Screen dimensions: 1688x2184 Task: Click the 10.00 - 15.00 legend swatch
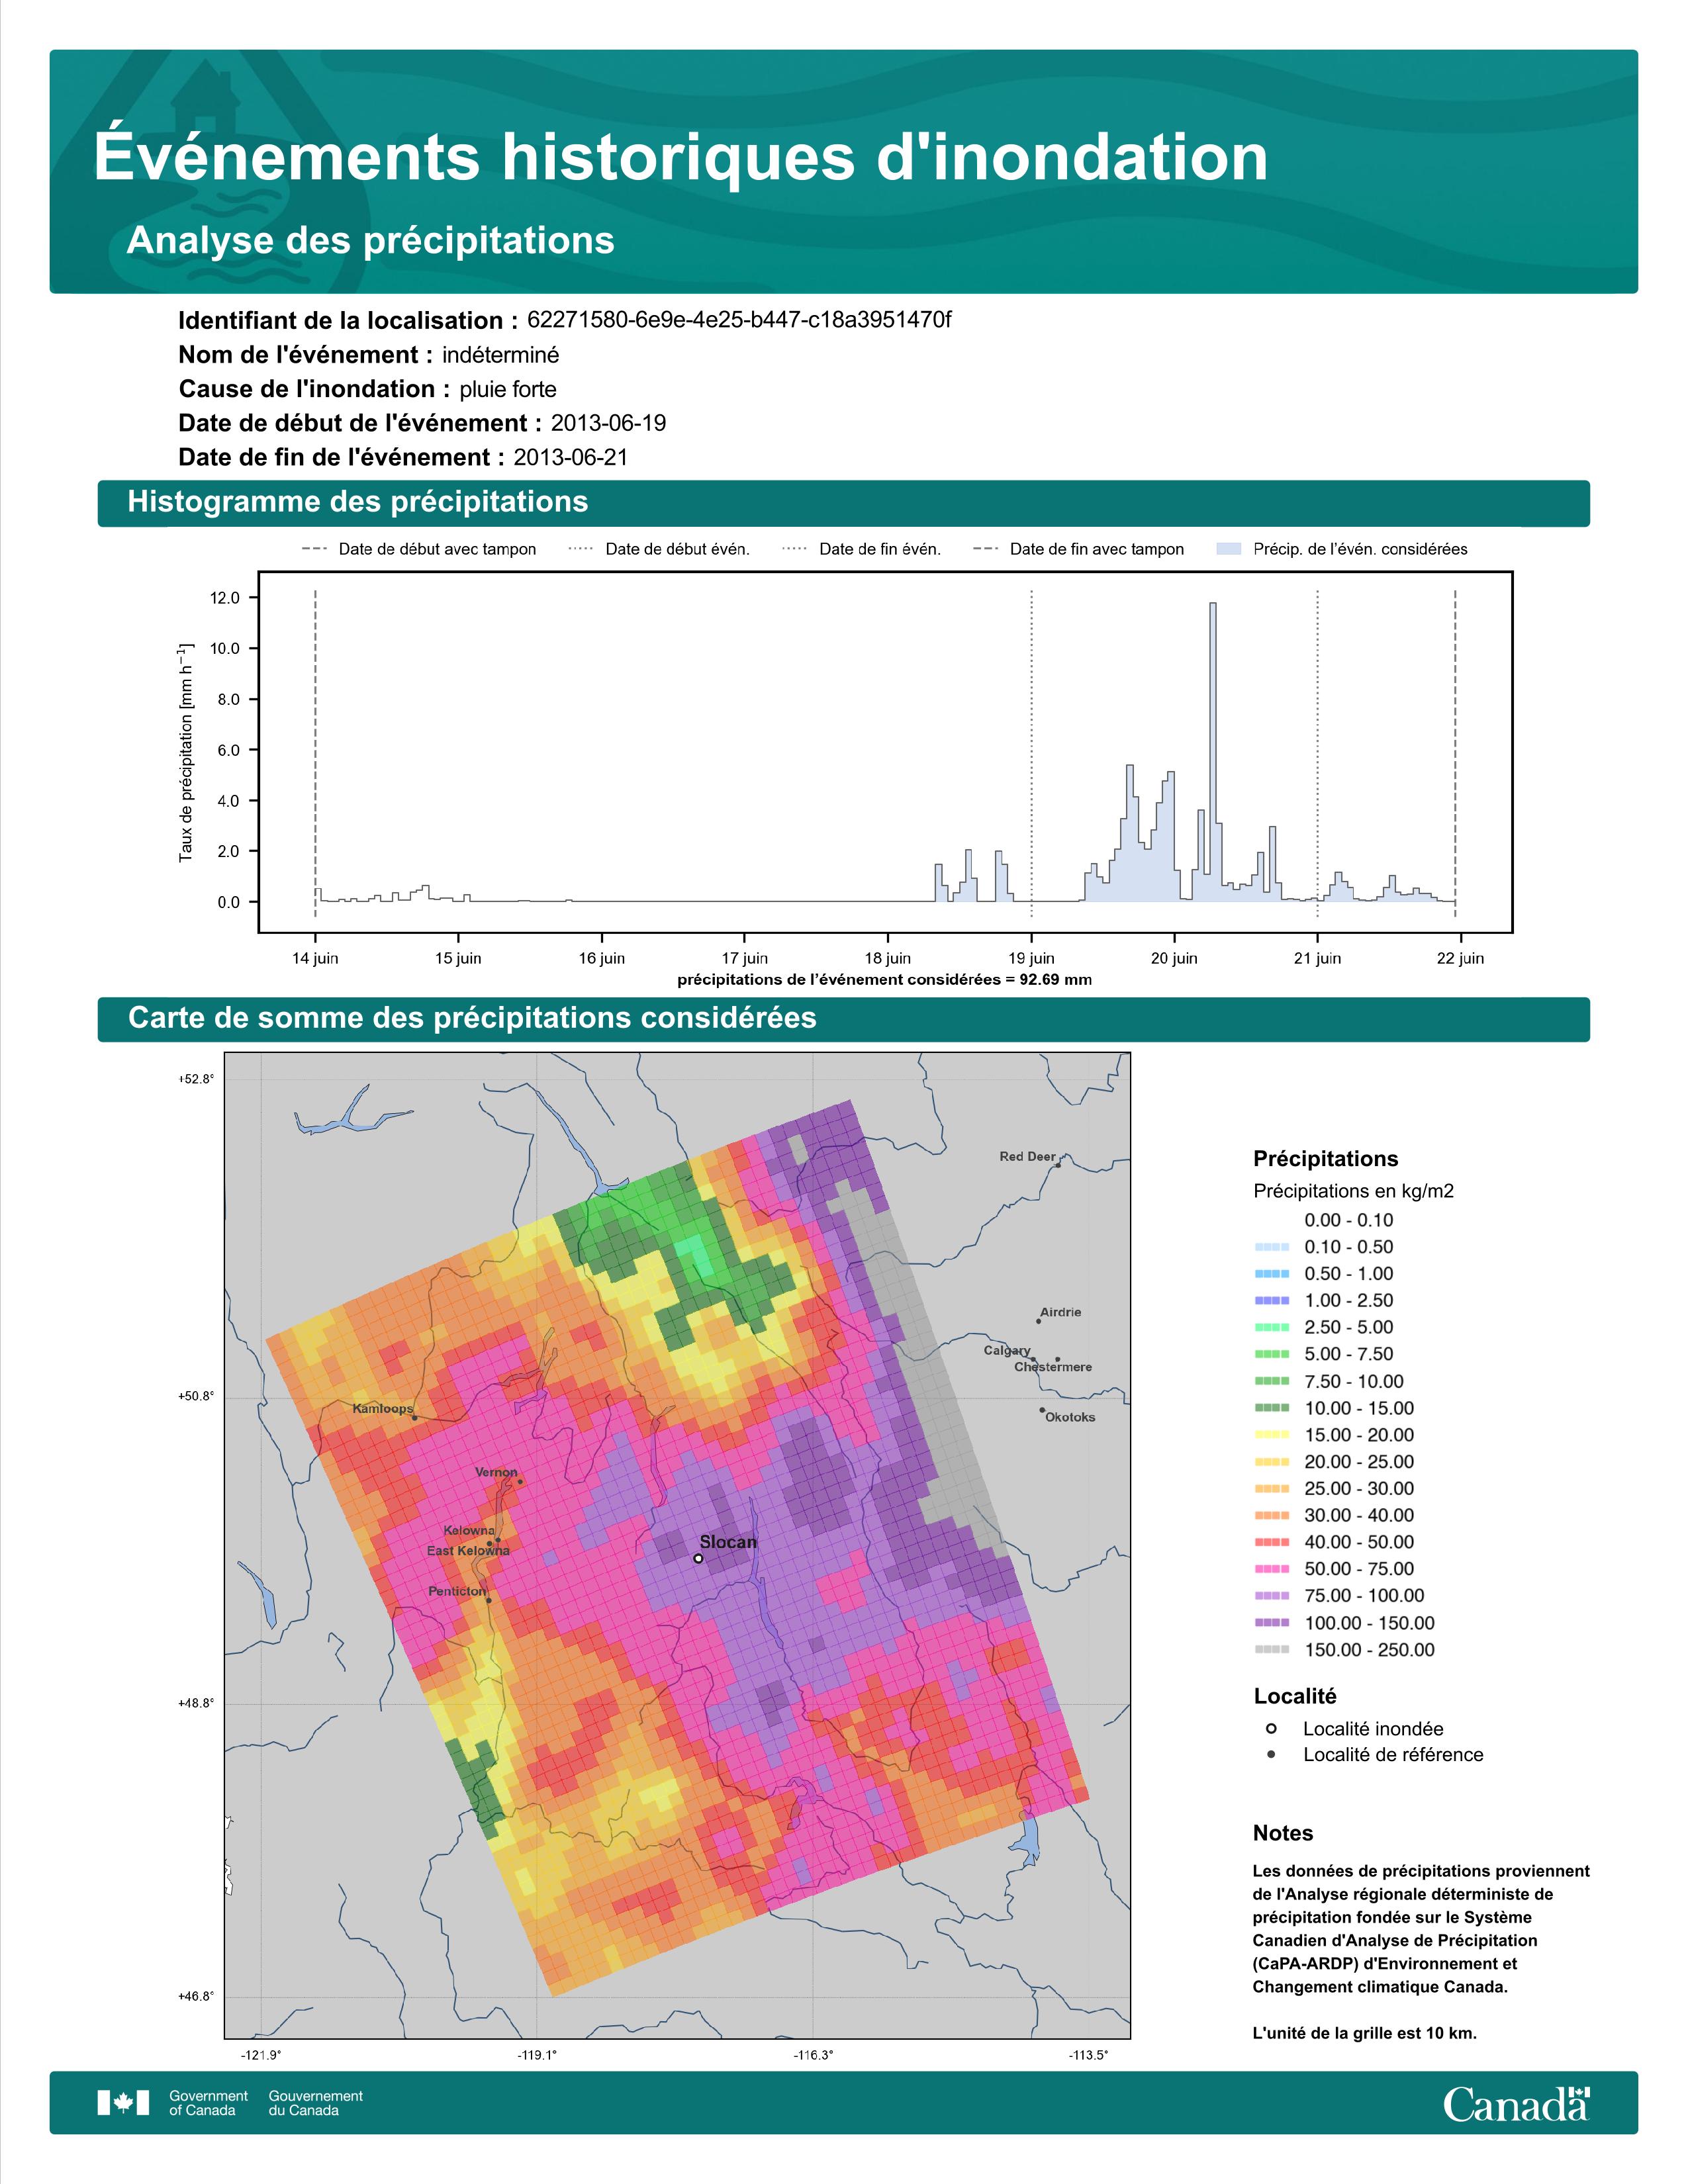point(1272,1408)
